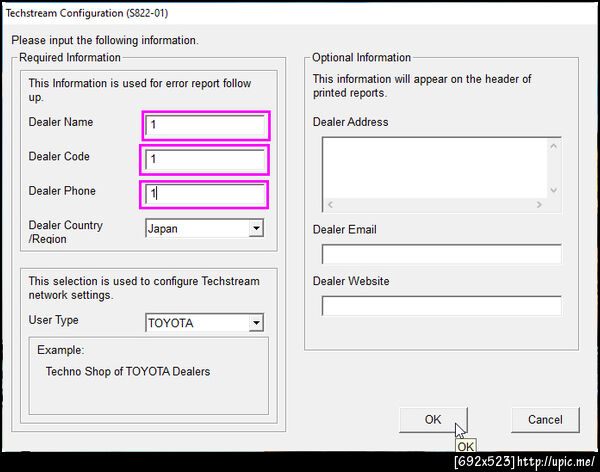
Task: Click the Dealer Email label
Action: (x=345, y=230)
